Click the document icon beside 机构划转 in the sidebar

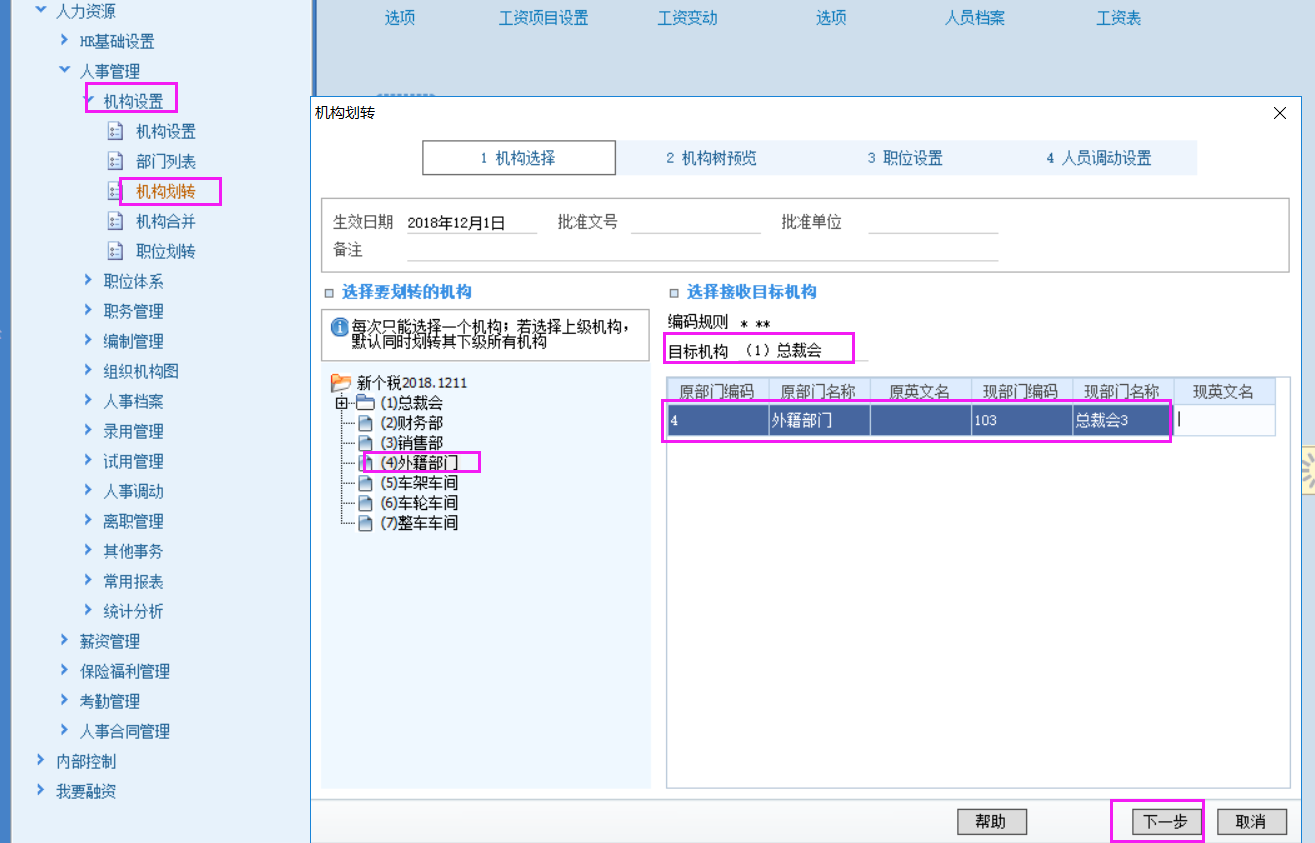(115, 191)
